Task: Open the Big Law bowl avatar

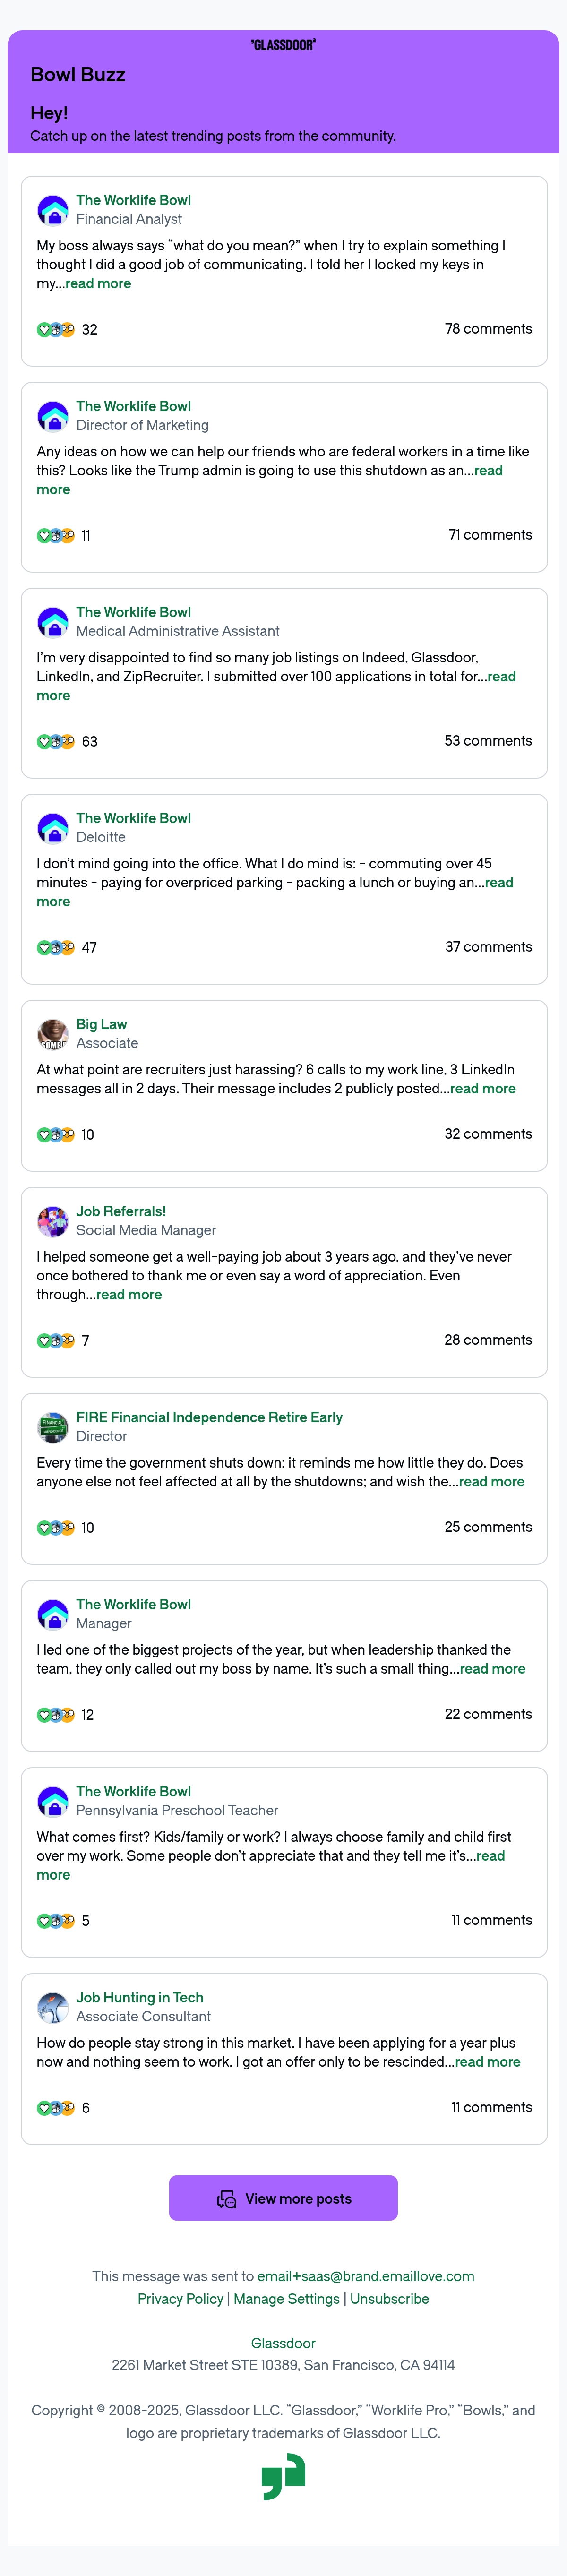Action: coord(53,1034)
